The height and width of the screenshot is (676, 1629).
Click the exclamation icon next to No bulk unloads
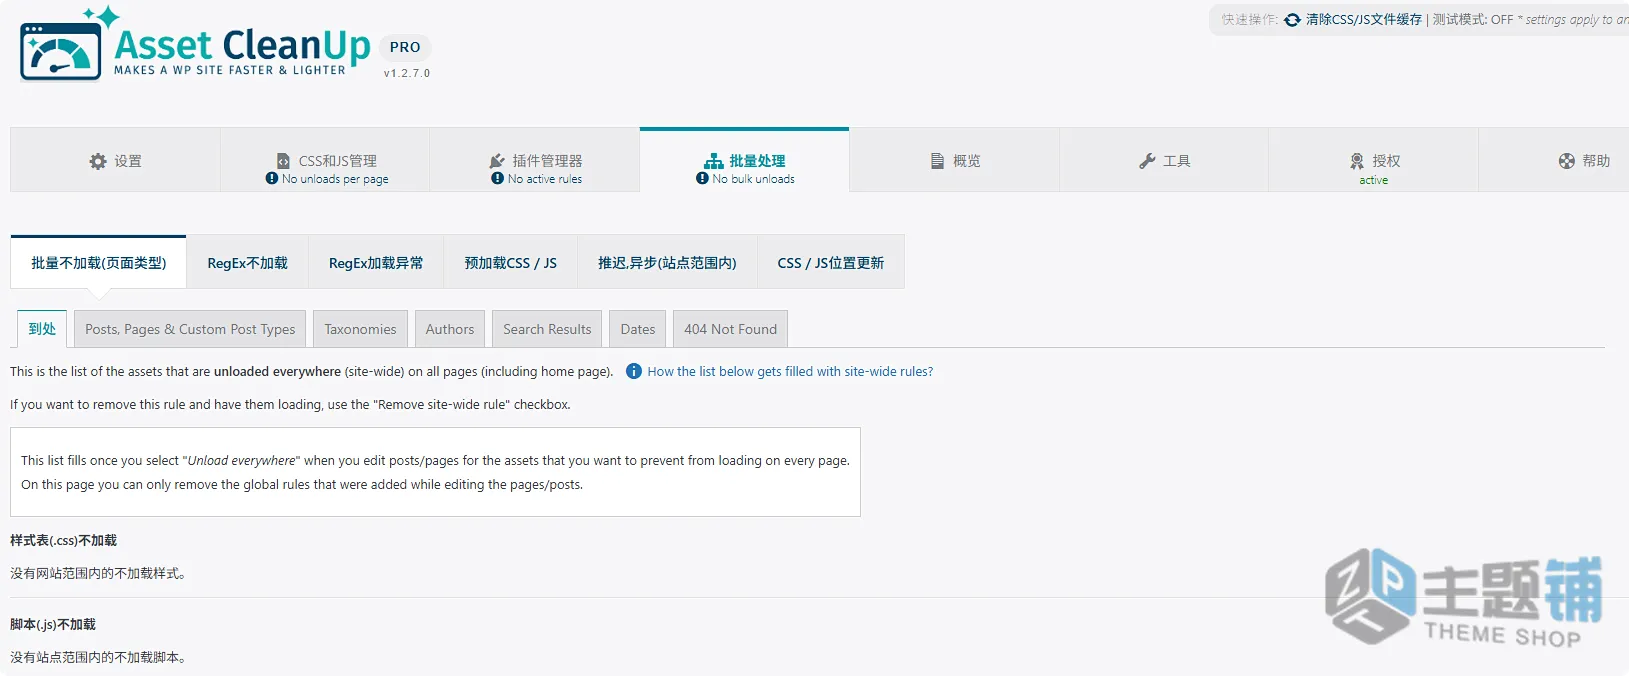[x=703, y=179]
